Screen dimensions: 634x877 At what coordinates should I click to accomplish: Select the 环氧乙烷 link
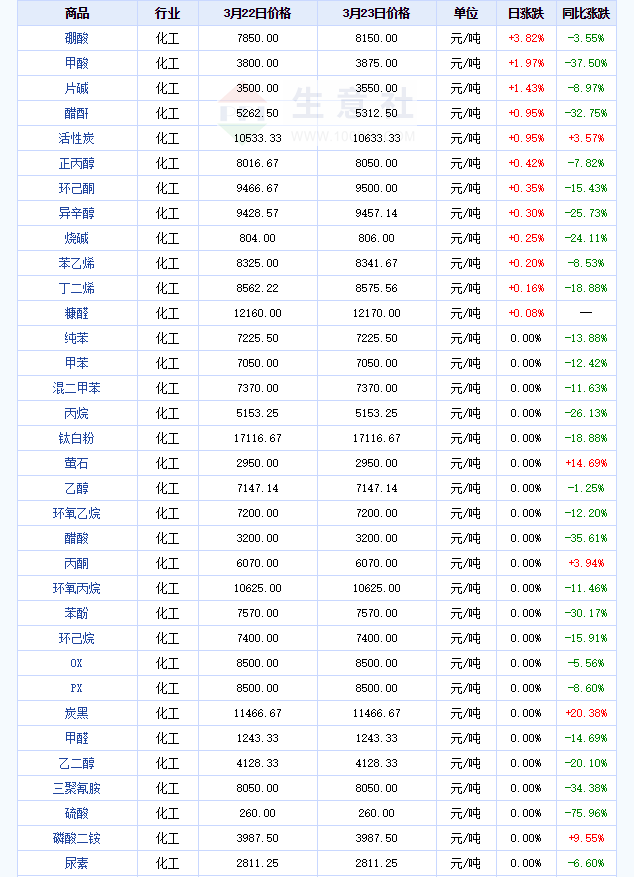pos(77,513)
